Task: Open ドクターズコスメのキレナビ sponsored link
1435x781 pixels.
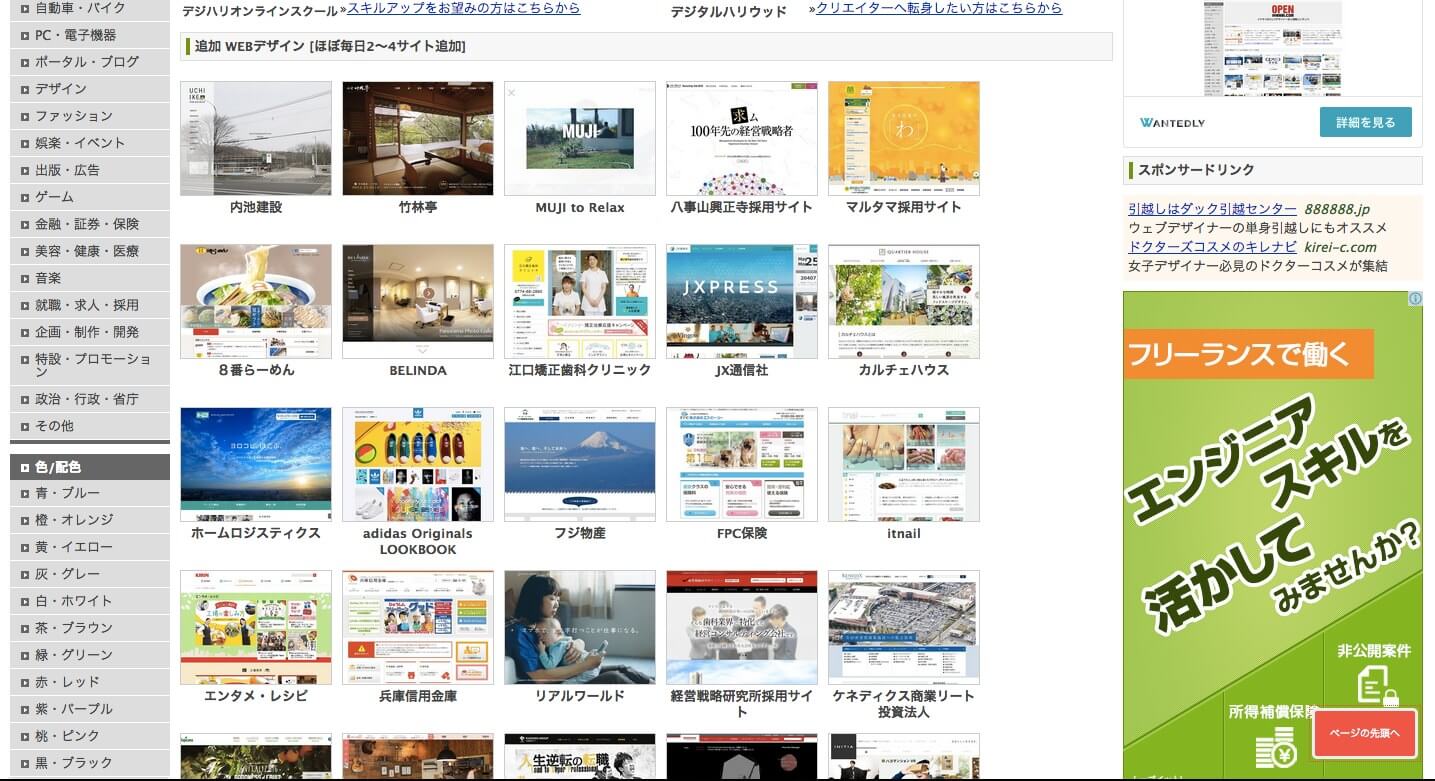Action: pyautogui.click(x=1212, y=247)
